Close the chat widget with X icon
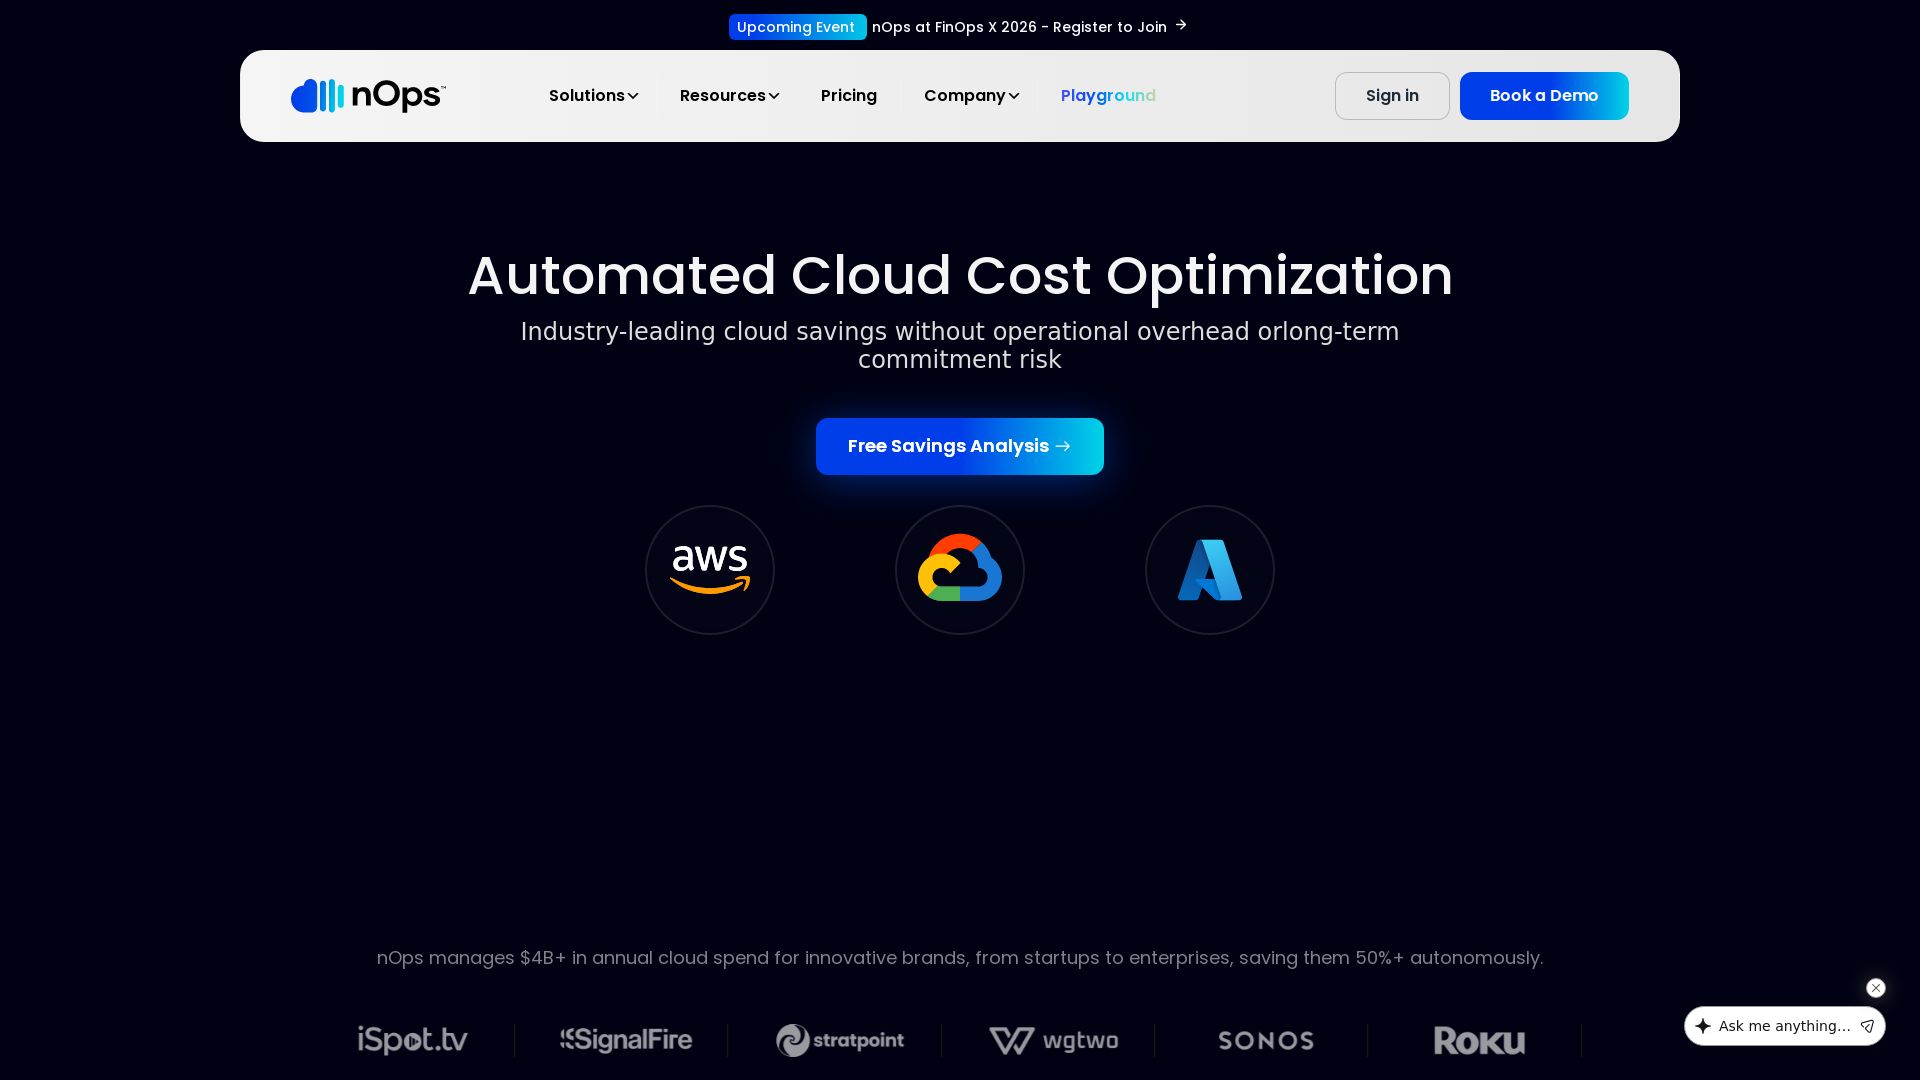1920x1080 pixels. [1876, 988]
